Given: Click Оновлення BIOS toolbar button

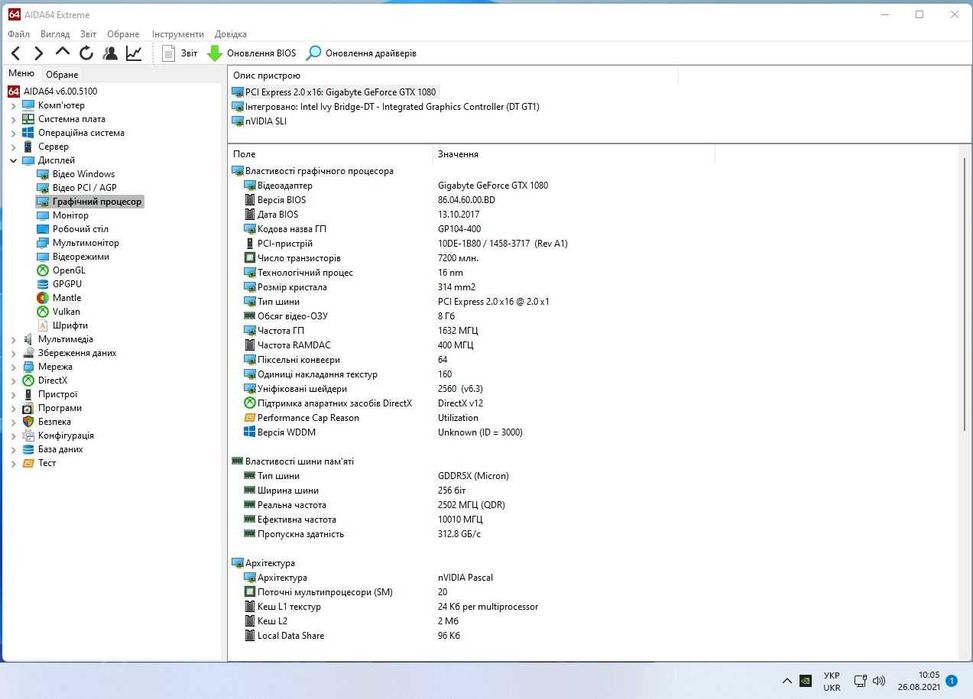Looking at the screenshot, I should [x=252, y=53].
